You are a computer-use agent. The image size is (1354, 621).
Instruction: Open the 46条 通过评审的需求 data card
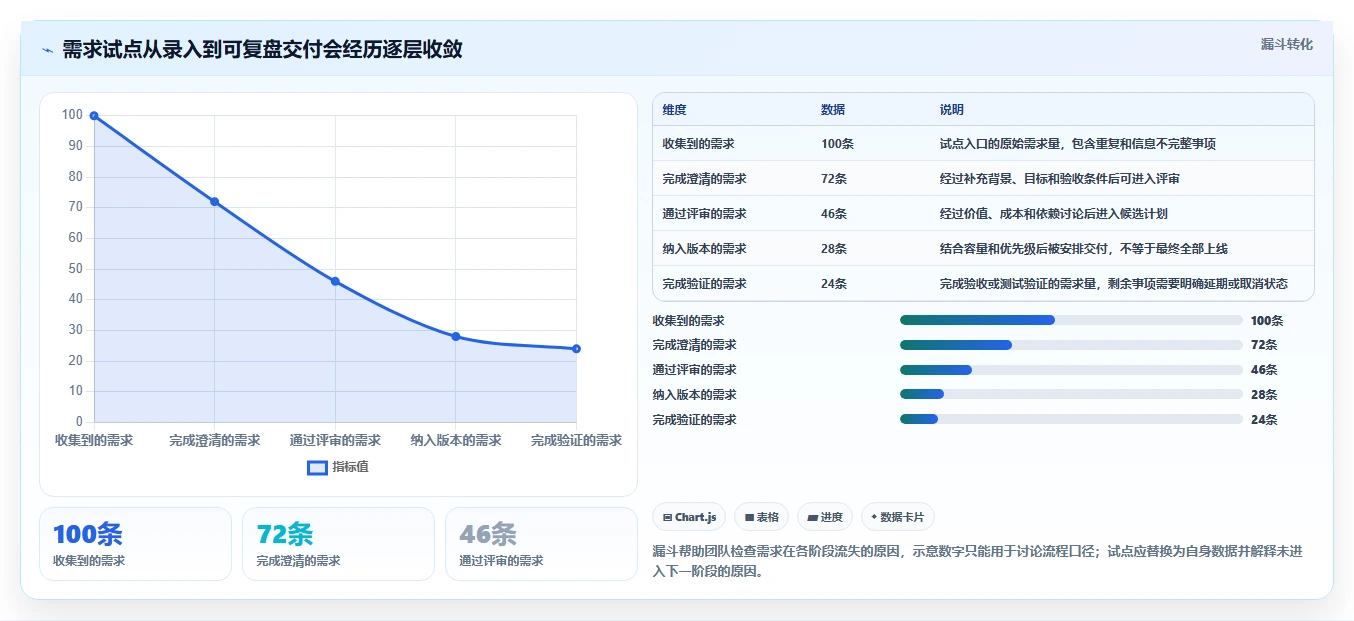[x=541, y=544]
